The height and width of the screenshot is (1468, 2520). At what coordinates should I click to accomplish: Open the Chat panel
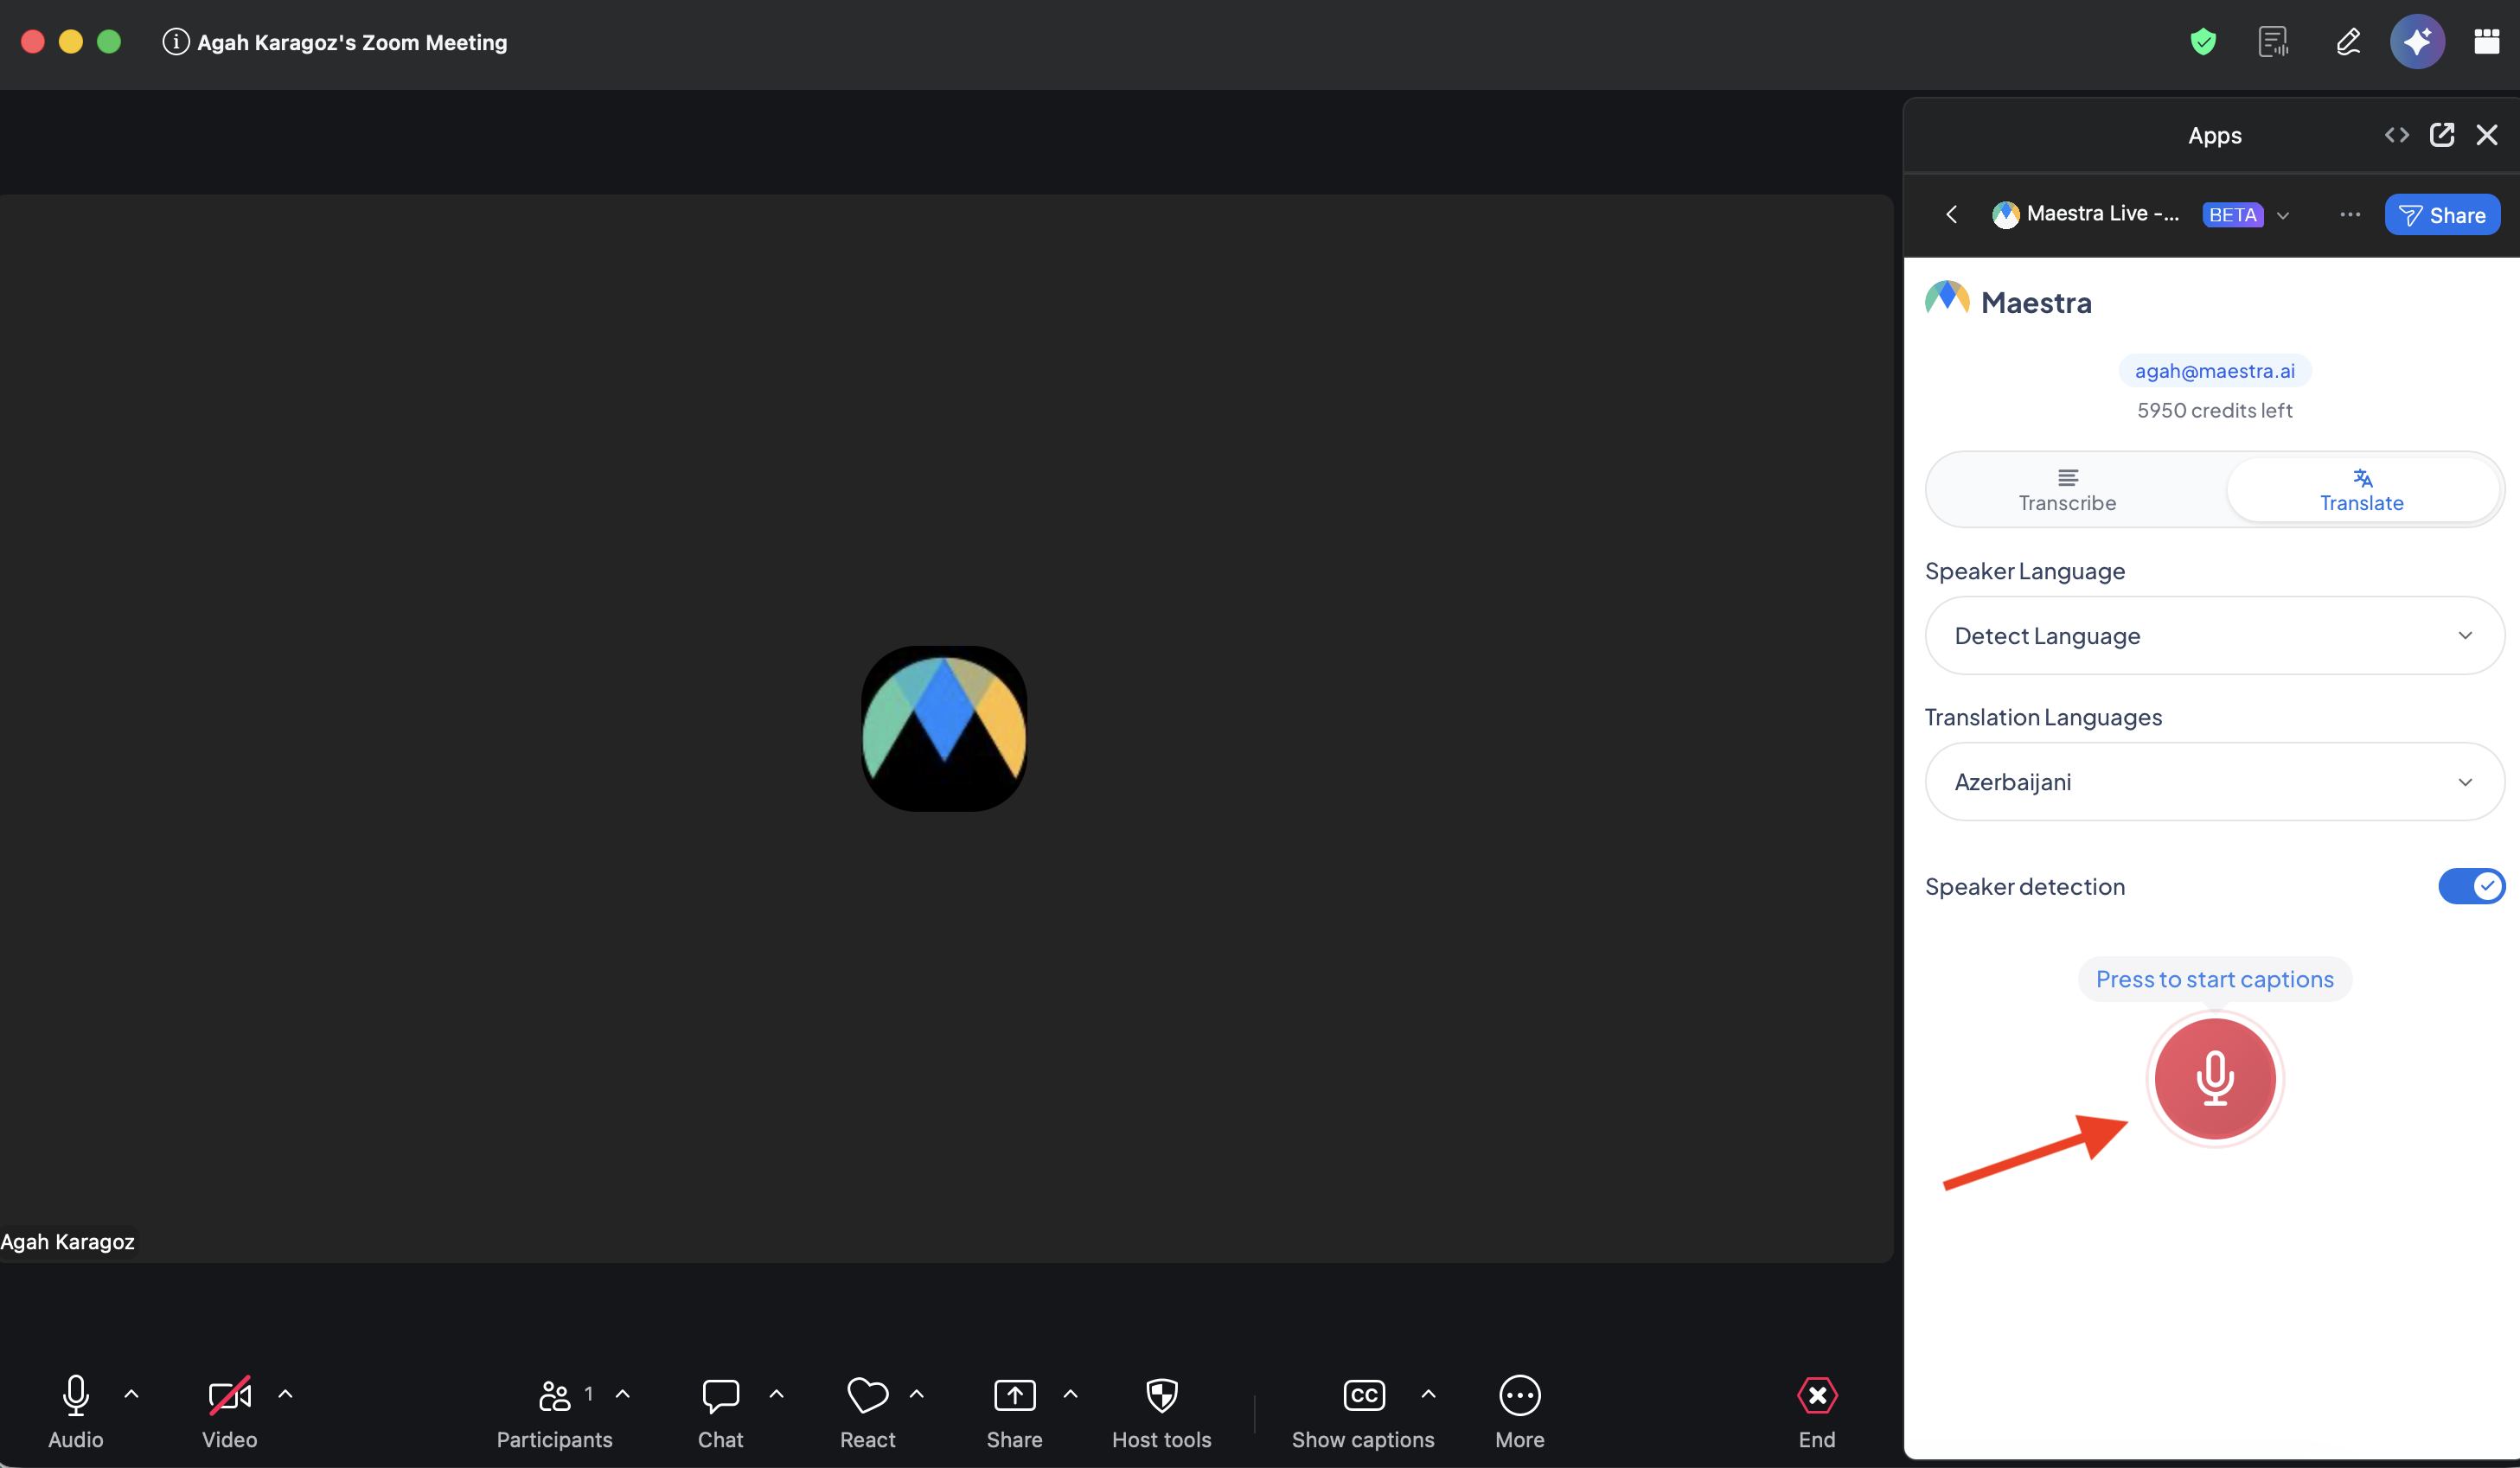pyautogui.click(x=720, y=1412)
